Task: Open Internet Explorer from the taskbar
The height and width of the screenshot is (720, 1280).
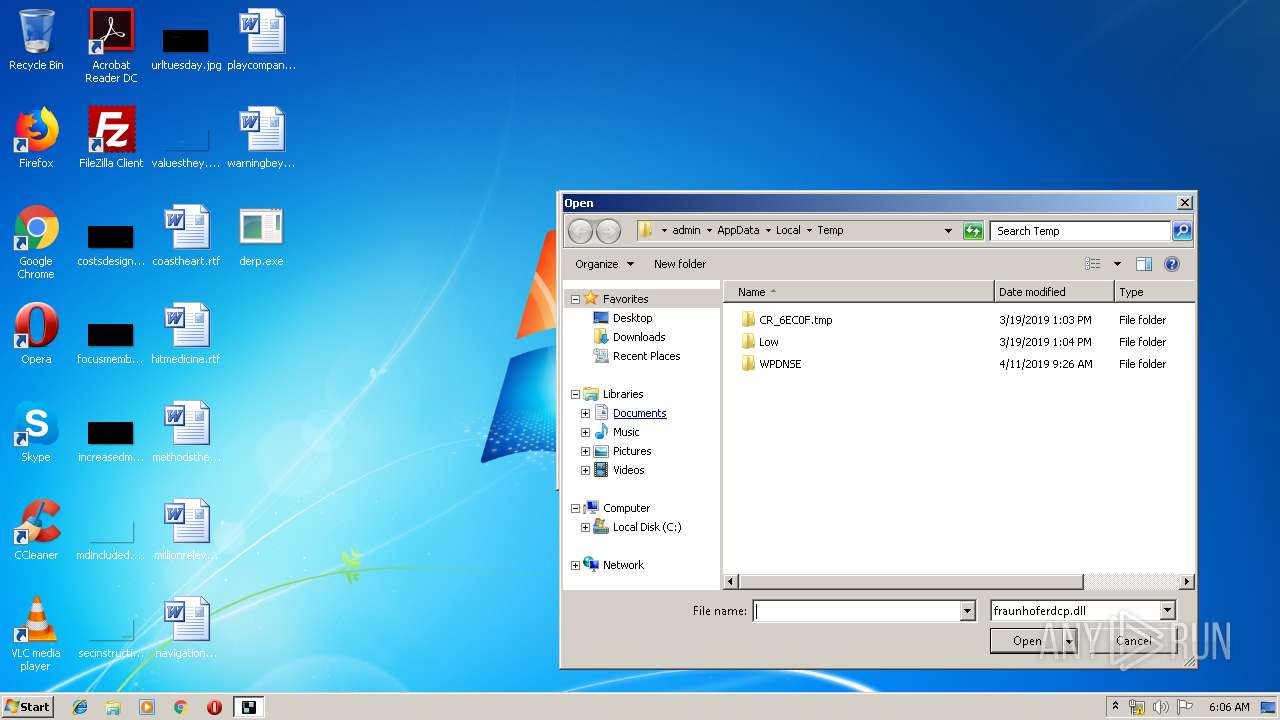Action: (80, 707)
